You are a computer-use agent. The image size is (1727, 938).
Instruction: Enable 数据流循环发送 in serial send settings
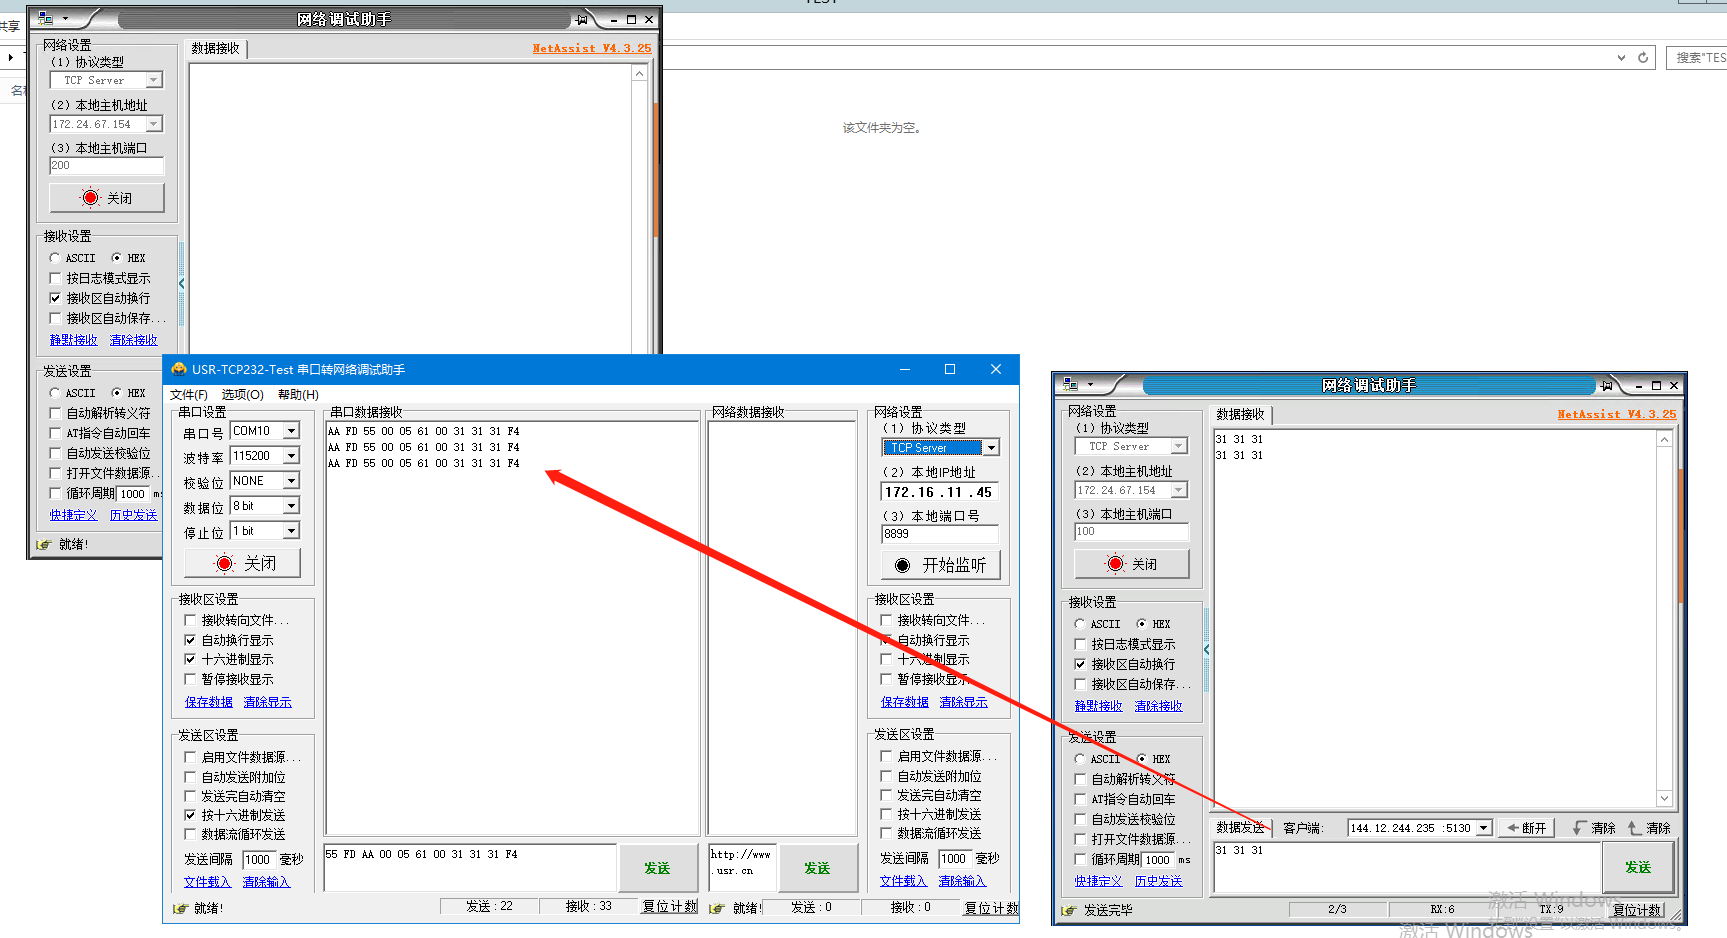coord(190,834)
